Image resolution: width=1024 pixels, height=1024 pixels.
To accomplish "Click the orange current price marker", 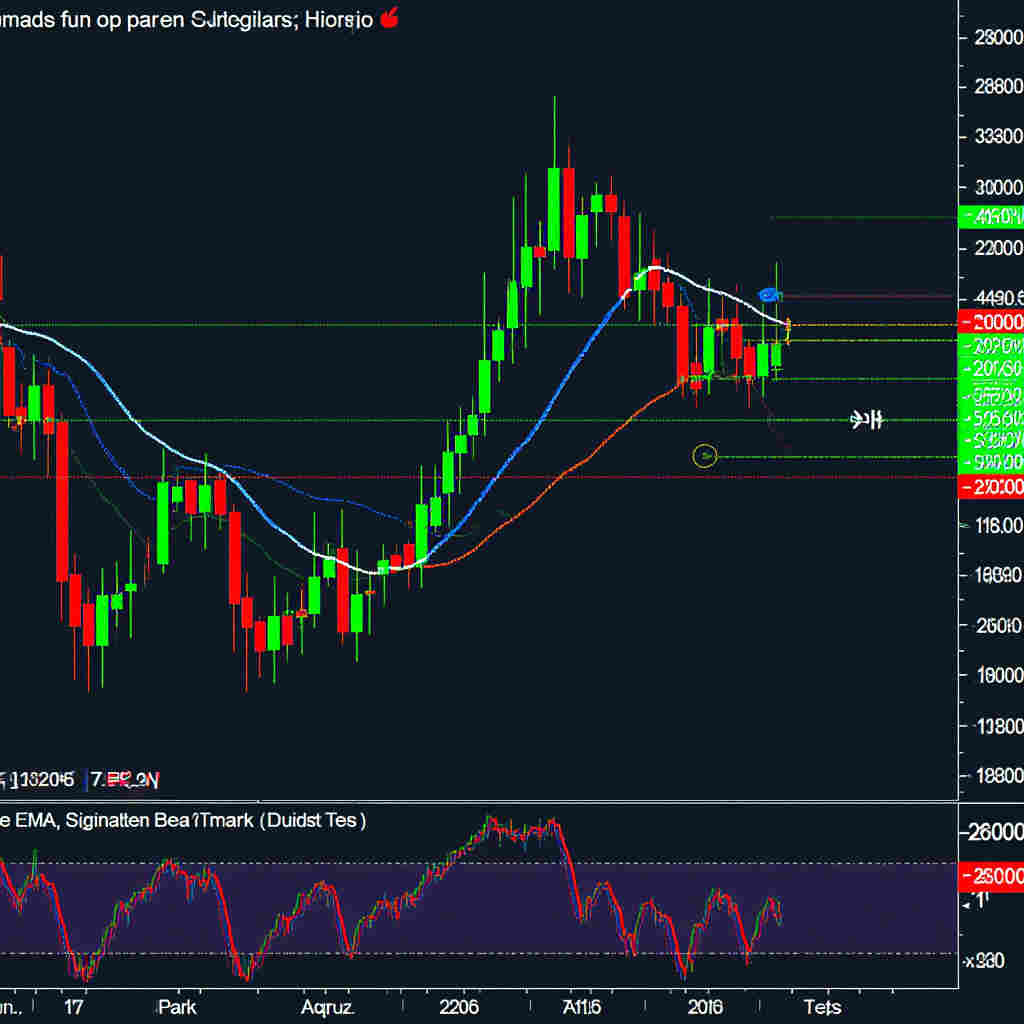I will [788, 325].
